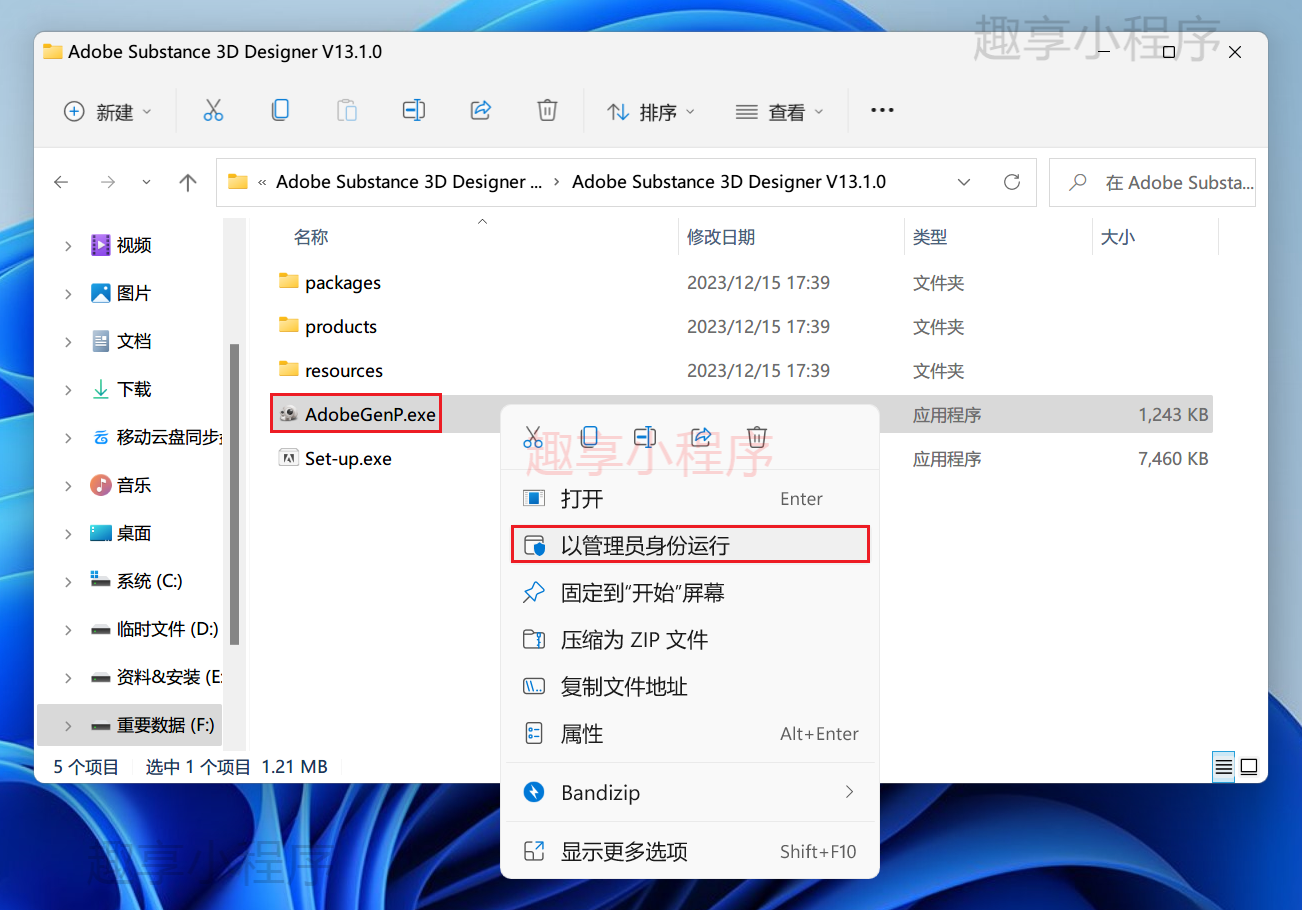Viewport: 1302px width, 910px height.
Task: Expand the 图片 tree item
Action: [68, 293]
